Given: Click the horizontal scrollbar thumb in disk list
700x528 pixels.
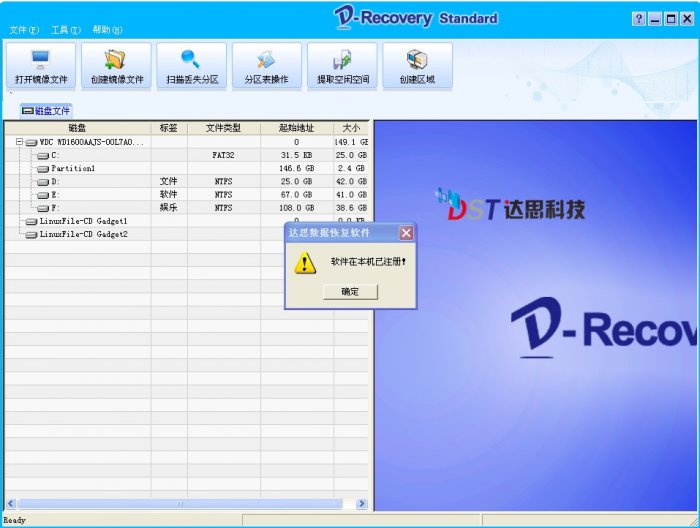Looking at the screenshot, I should pyautogui.click(x=180, y=504).
